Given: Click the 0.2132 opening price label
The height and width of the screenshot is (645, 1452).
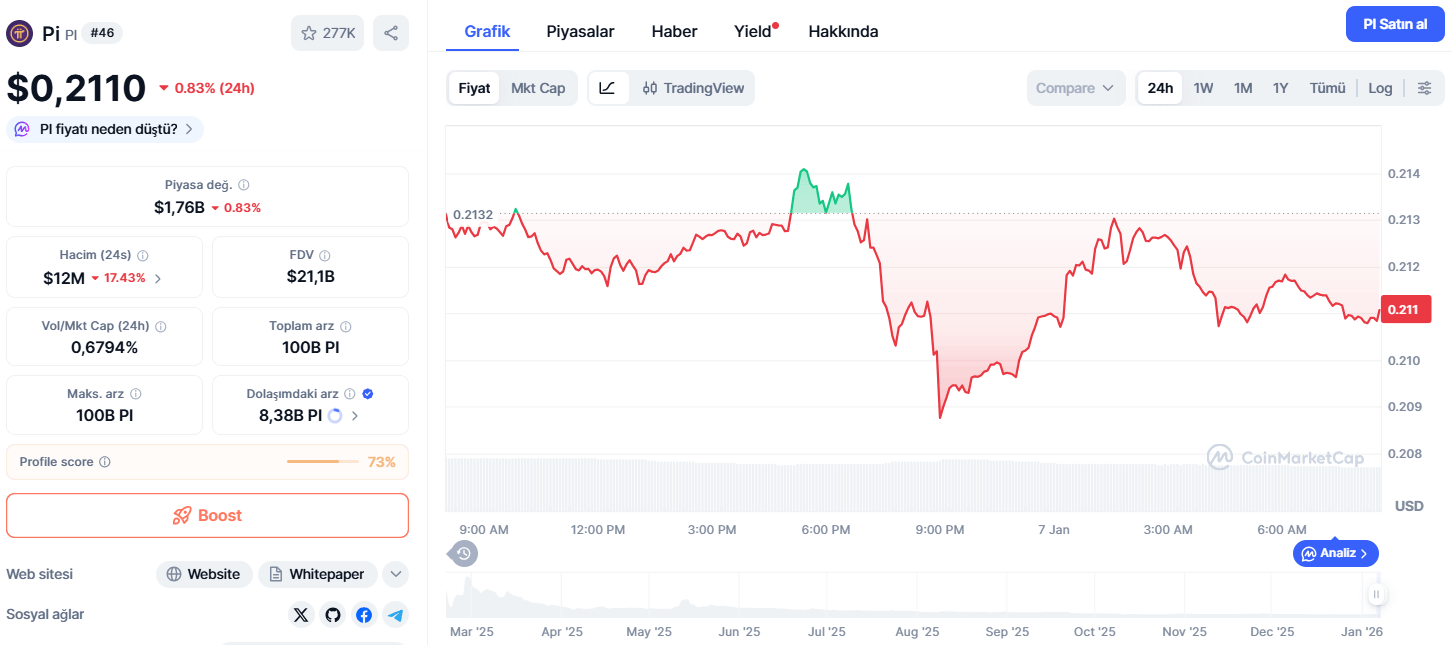Looking at the screenshot, I should (472, 214).
